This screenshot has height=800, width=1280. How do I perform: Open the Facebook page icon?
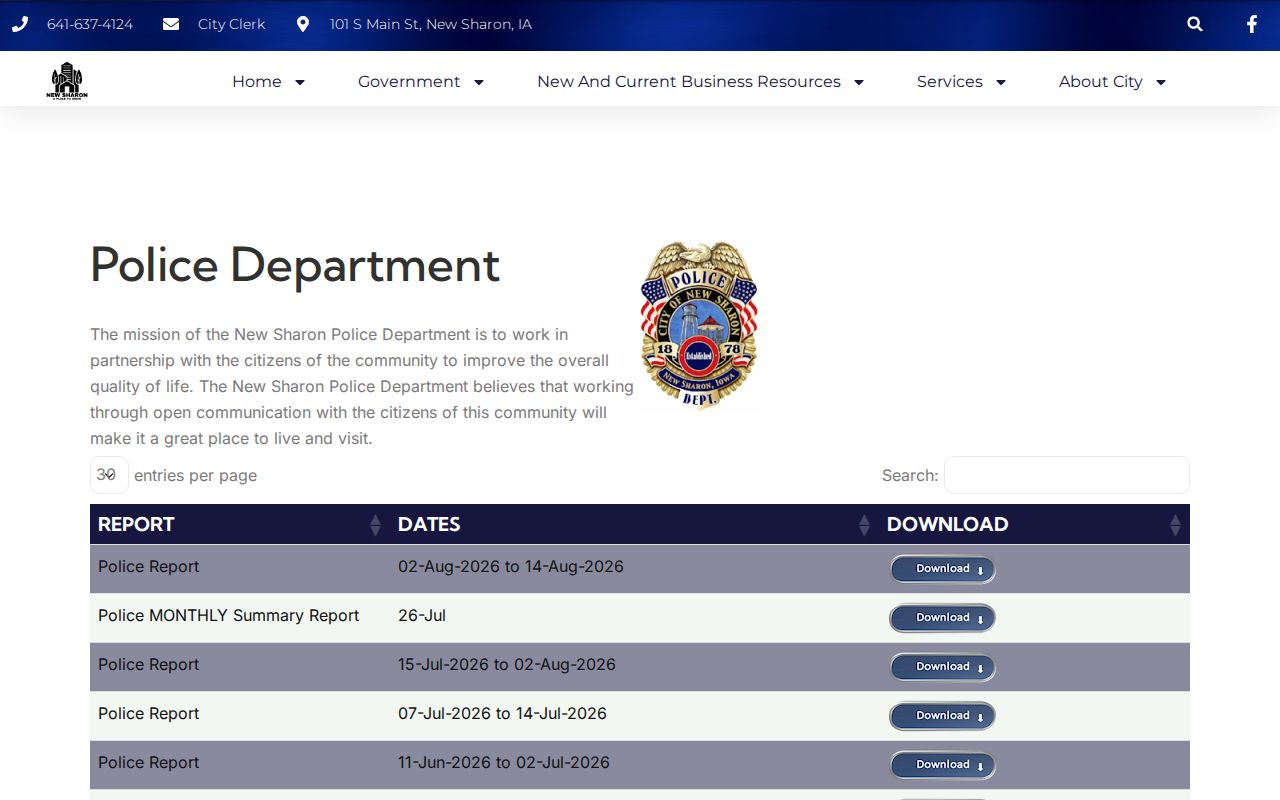(x=1251, y=24)
